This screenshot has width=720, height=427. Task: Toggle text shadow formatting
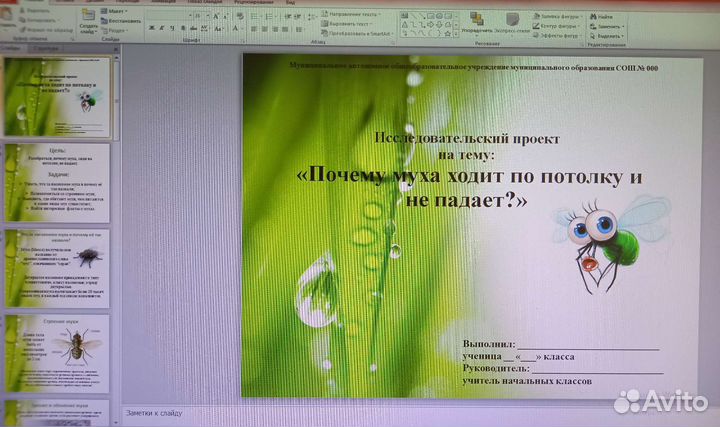point(183,28)
